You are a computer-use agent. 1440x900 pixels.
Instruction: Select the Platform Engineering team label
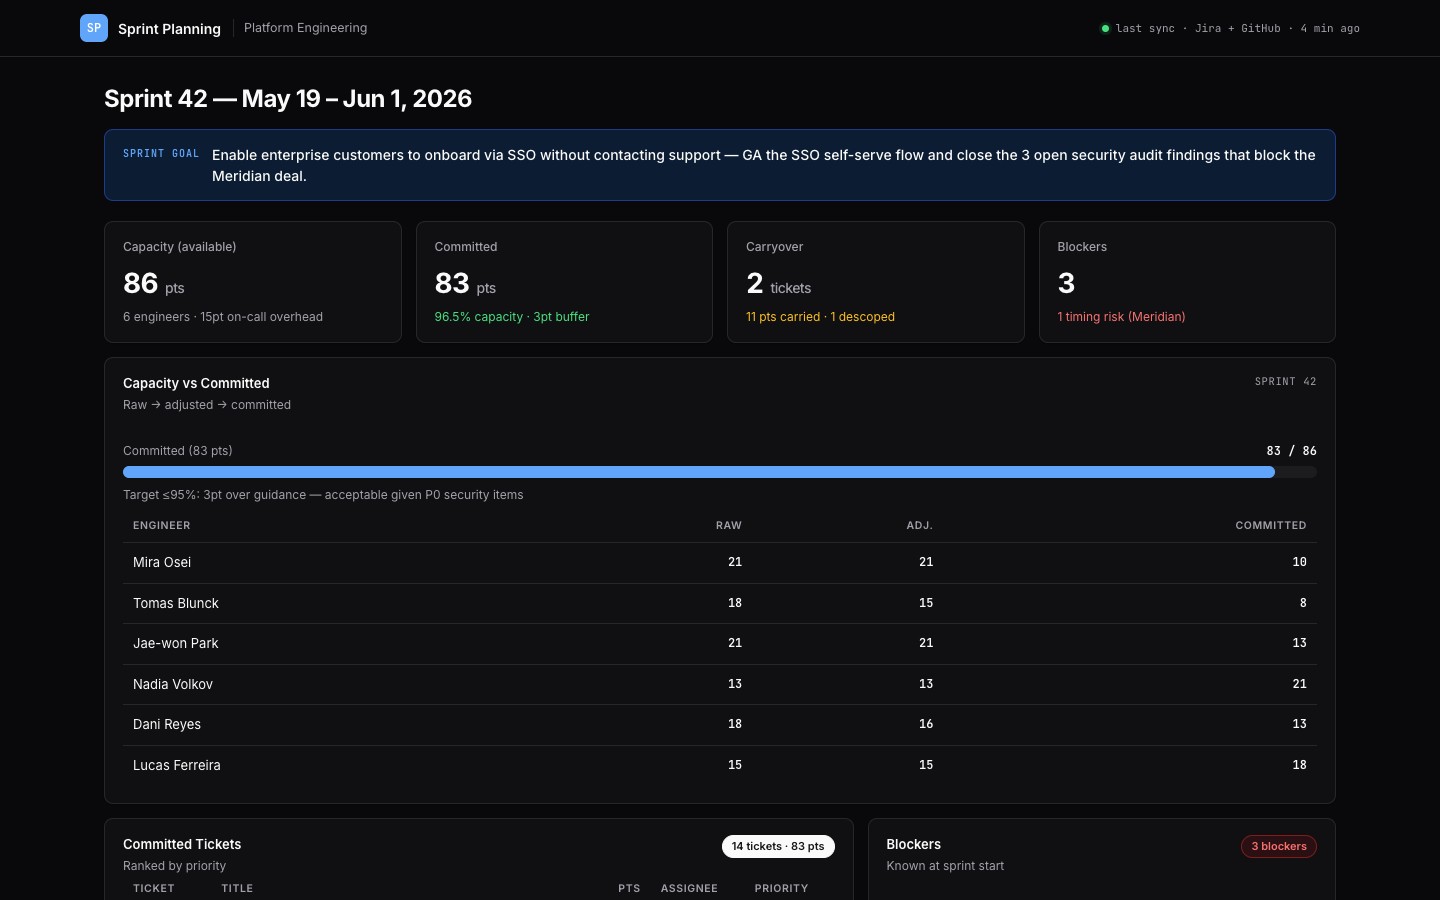pyautogui.click(x=305, y=28)
